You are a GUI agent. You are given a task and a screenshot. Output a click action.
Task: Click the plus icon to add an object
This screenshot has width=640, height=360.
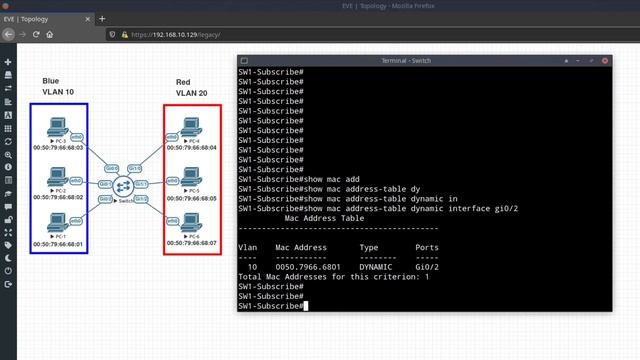(8, 62)
